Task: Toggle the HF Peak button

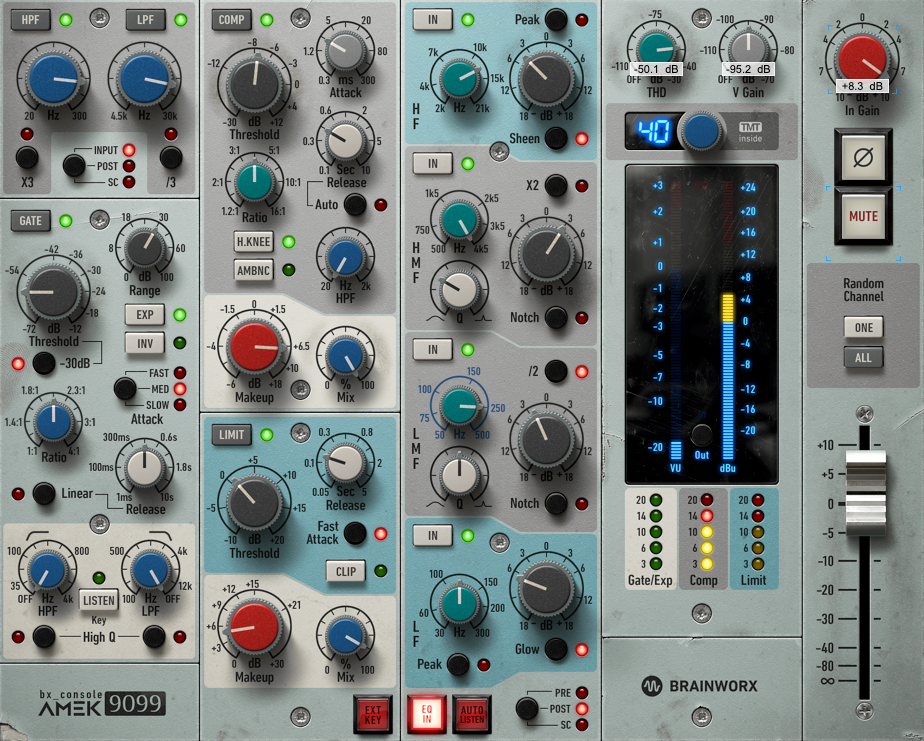Action: click(556, 19)
